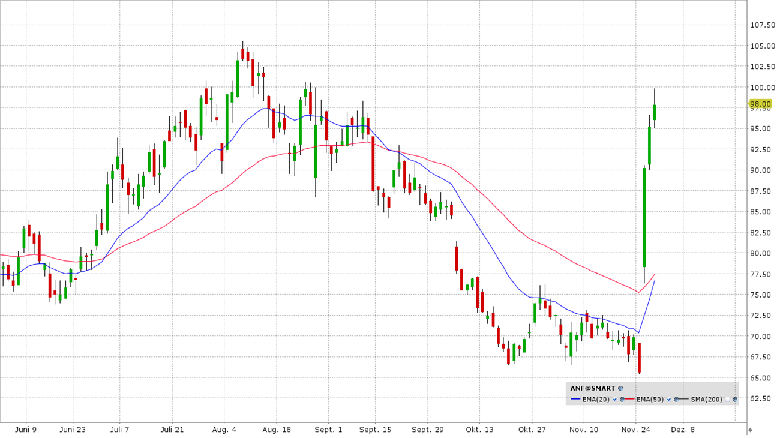Screen dimensions: 780x438
Task: Click the blue EMA(20) line swatch in legend
Action: tap(576, 399)
